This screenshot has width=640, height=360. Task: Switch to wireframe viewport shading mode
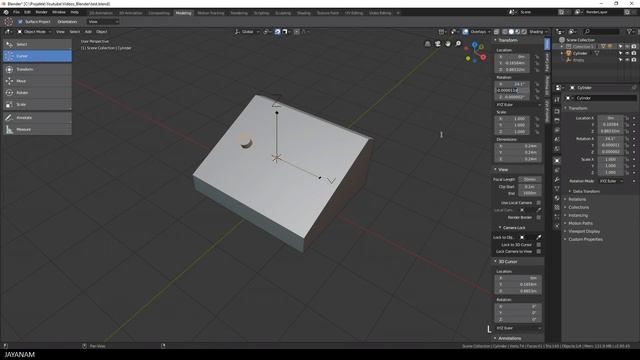[x=505, y=32]
